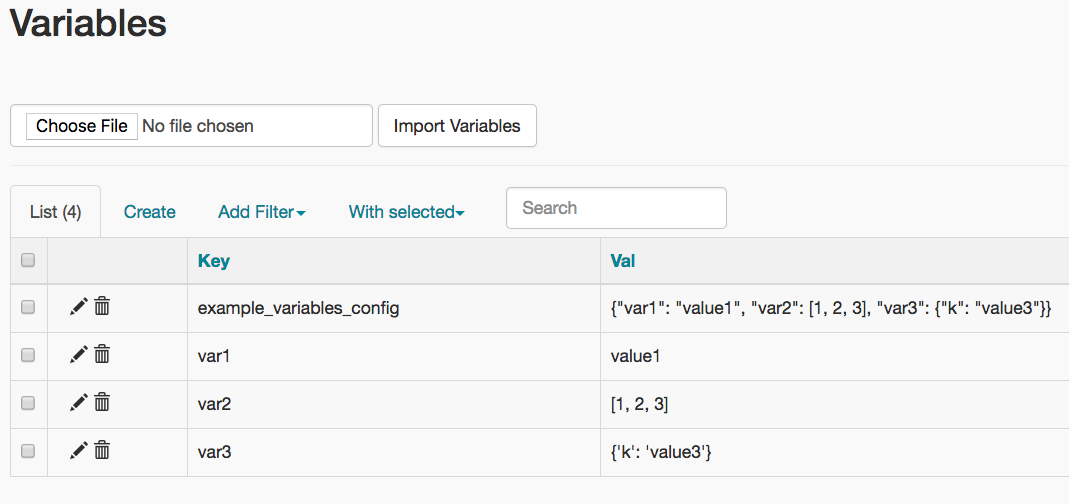
Task: Click the trash icon for var1
Action: pyautogui.click(x=102, y=355)
